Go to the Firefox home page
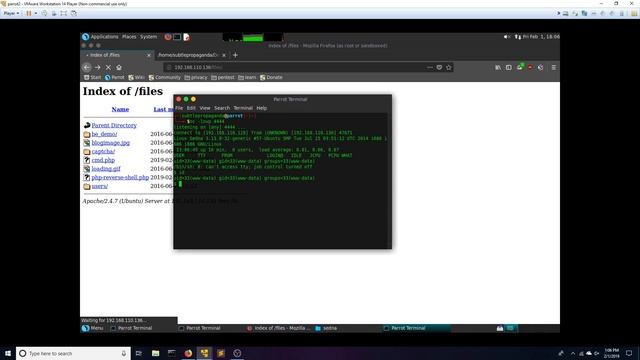Image resolution: width=640 pixels, height=360 pixels. (119, 67)
